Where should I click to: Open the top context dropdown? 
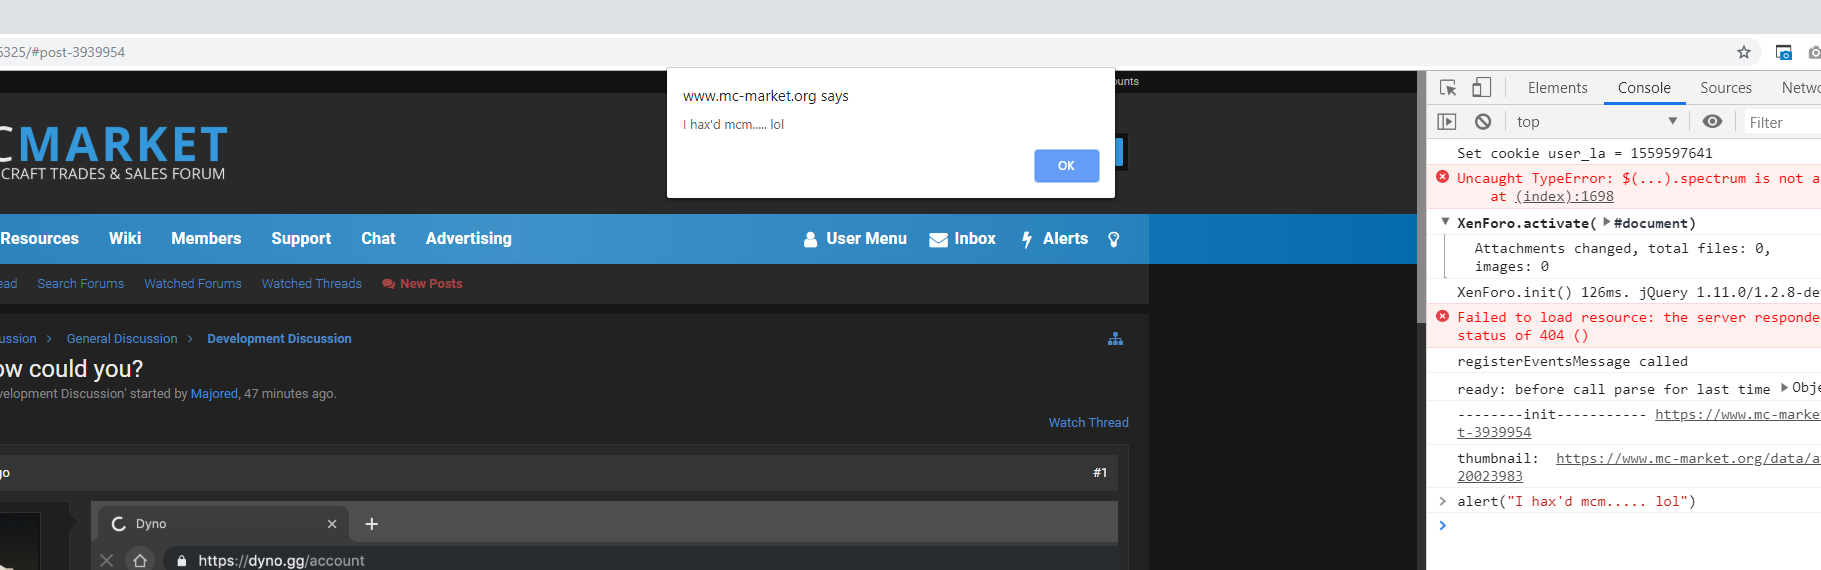click(x=1596, y=122)
